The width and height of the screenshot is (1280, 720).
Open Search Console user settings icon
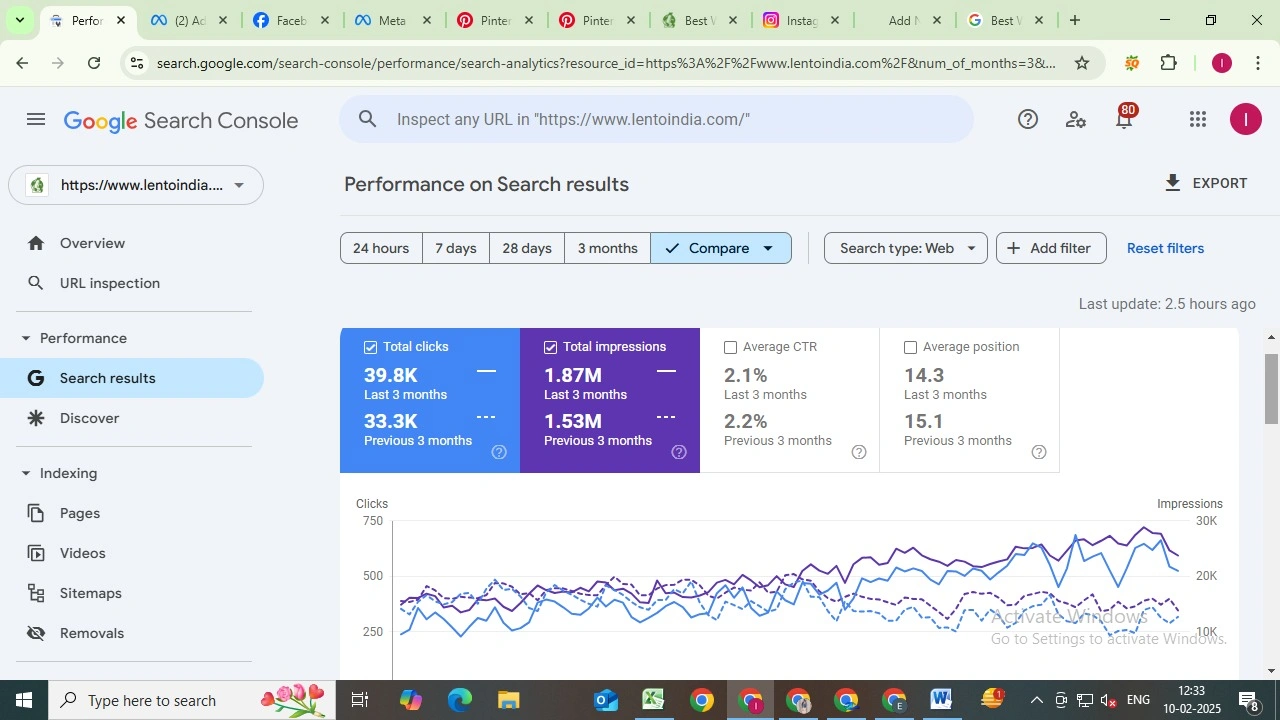tap(1076, 120)
